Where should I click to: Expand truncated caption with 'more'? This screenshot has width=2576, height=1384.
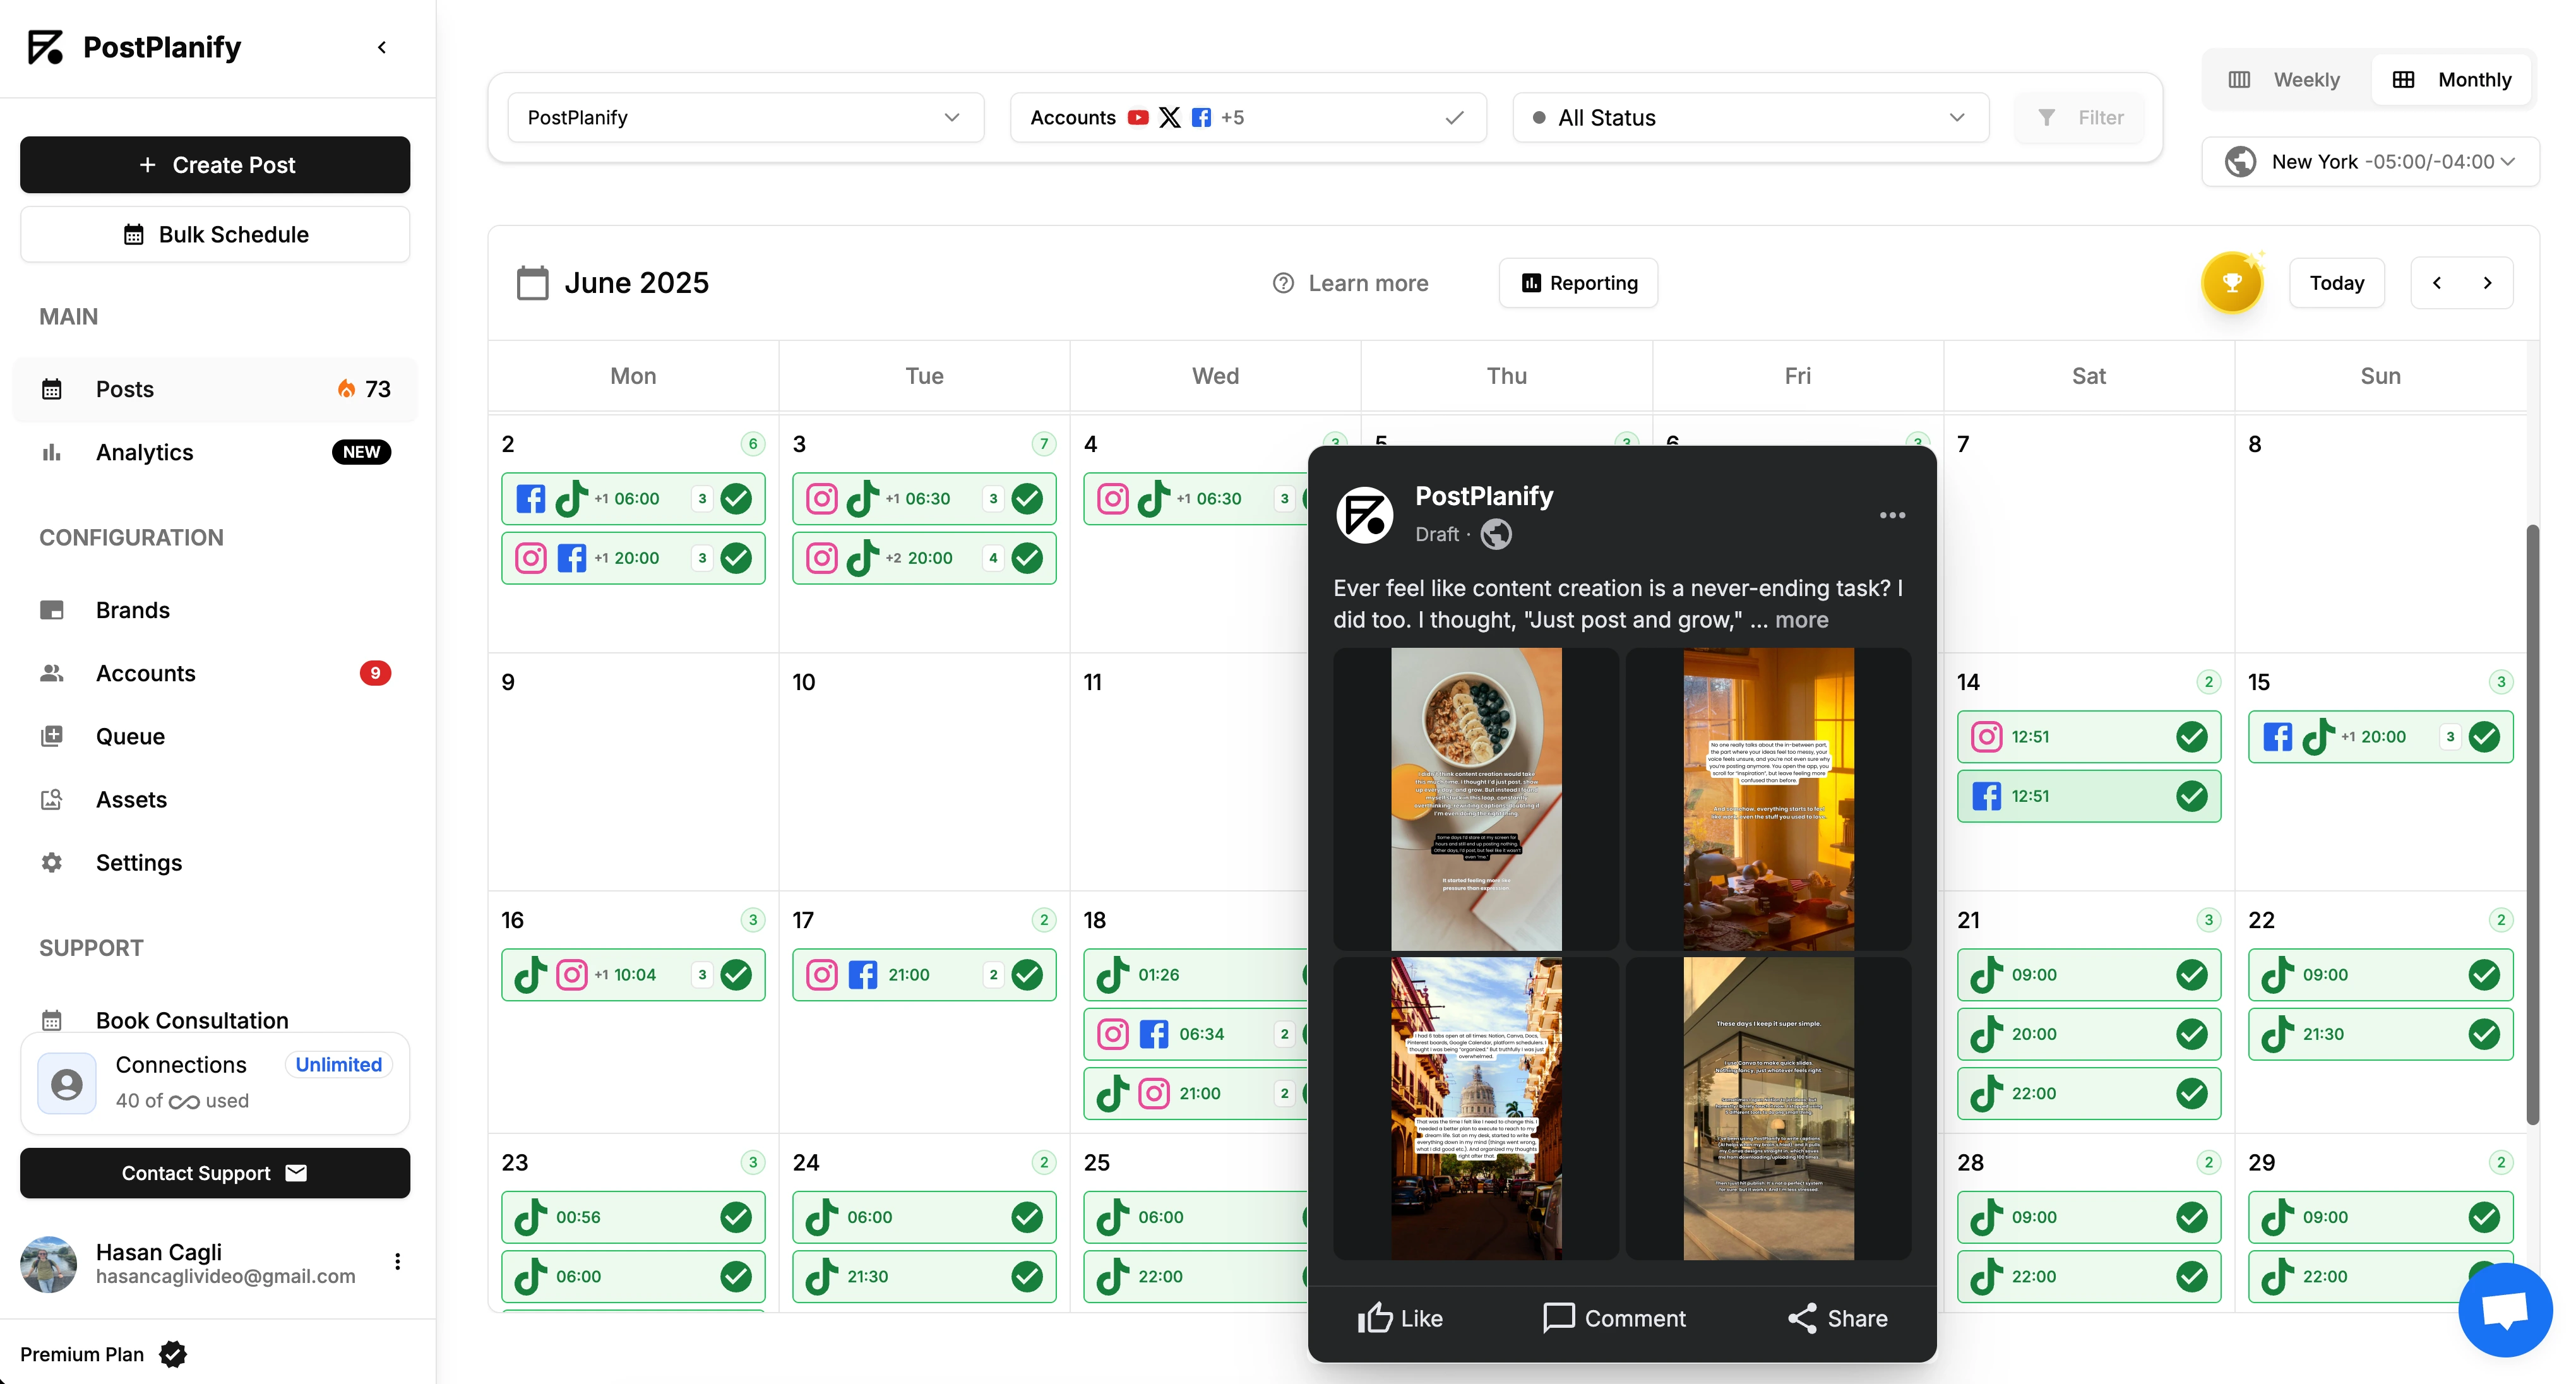coord(1801,620)
